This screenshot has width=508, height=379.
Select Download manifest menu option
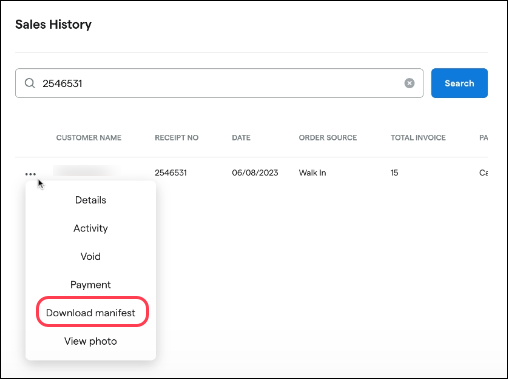(x=91, y=313)
